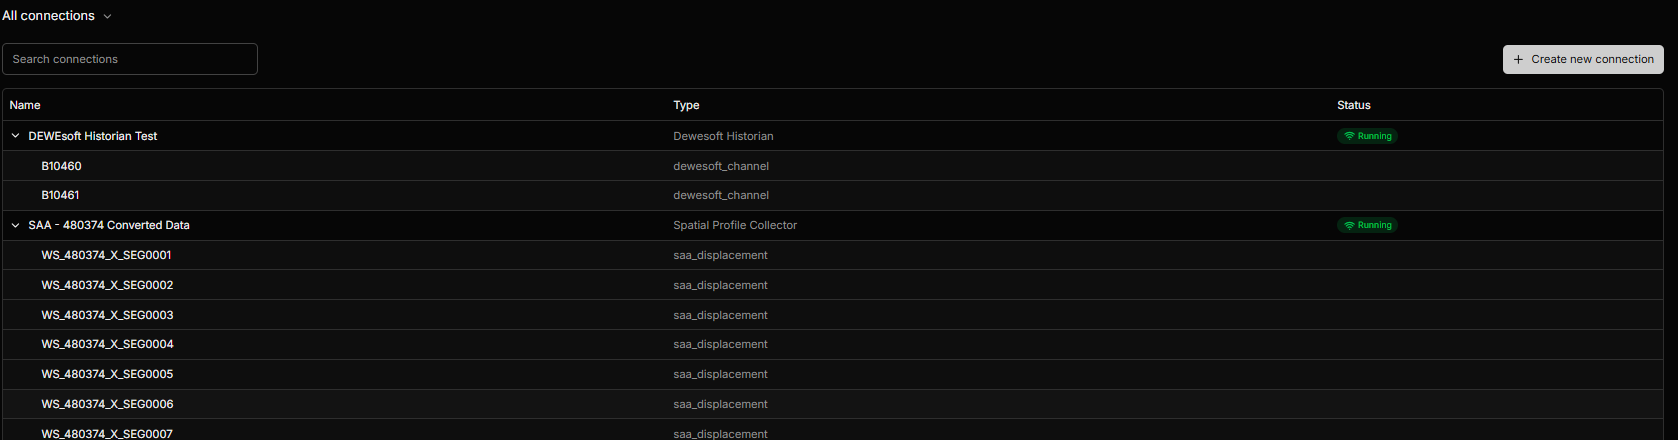Select WS_480374_X_SEG0007 row

click(x=832, y=432)
